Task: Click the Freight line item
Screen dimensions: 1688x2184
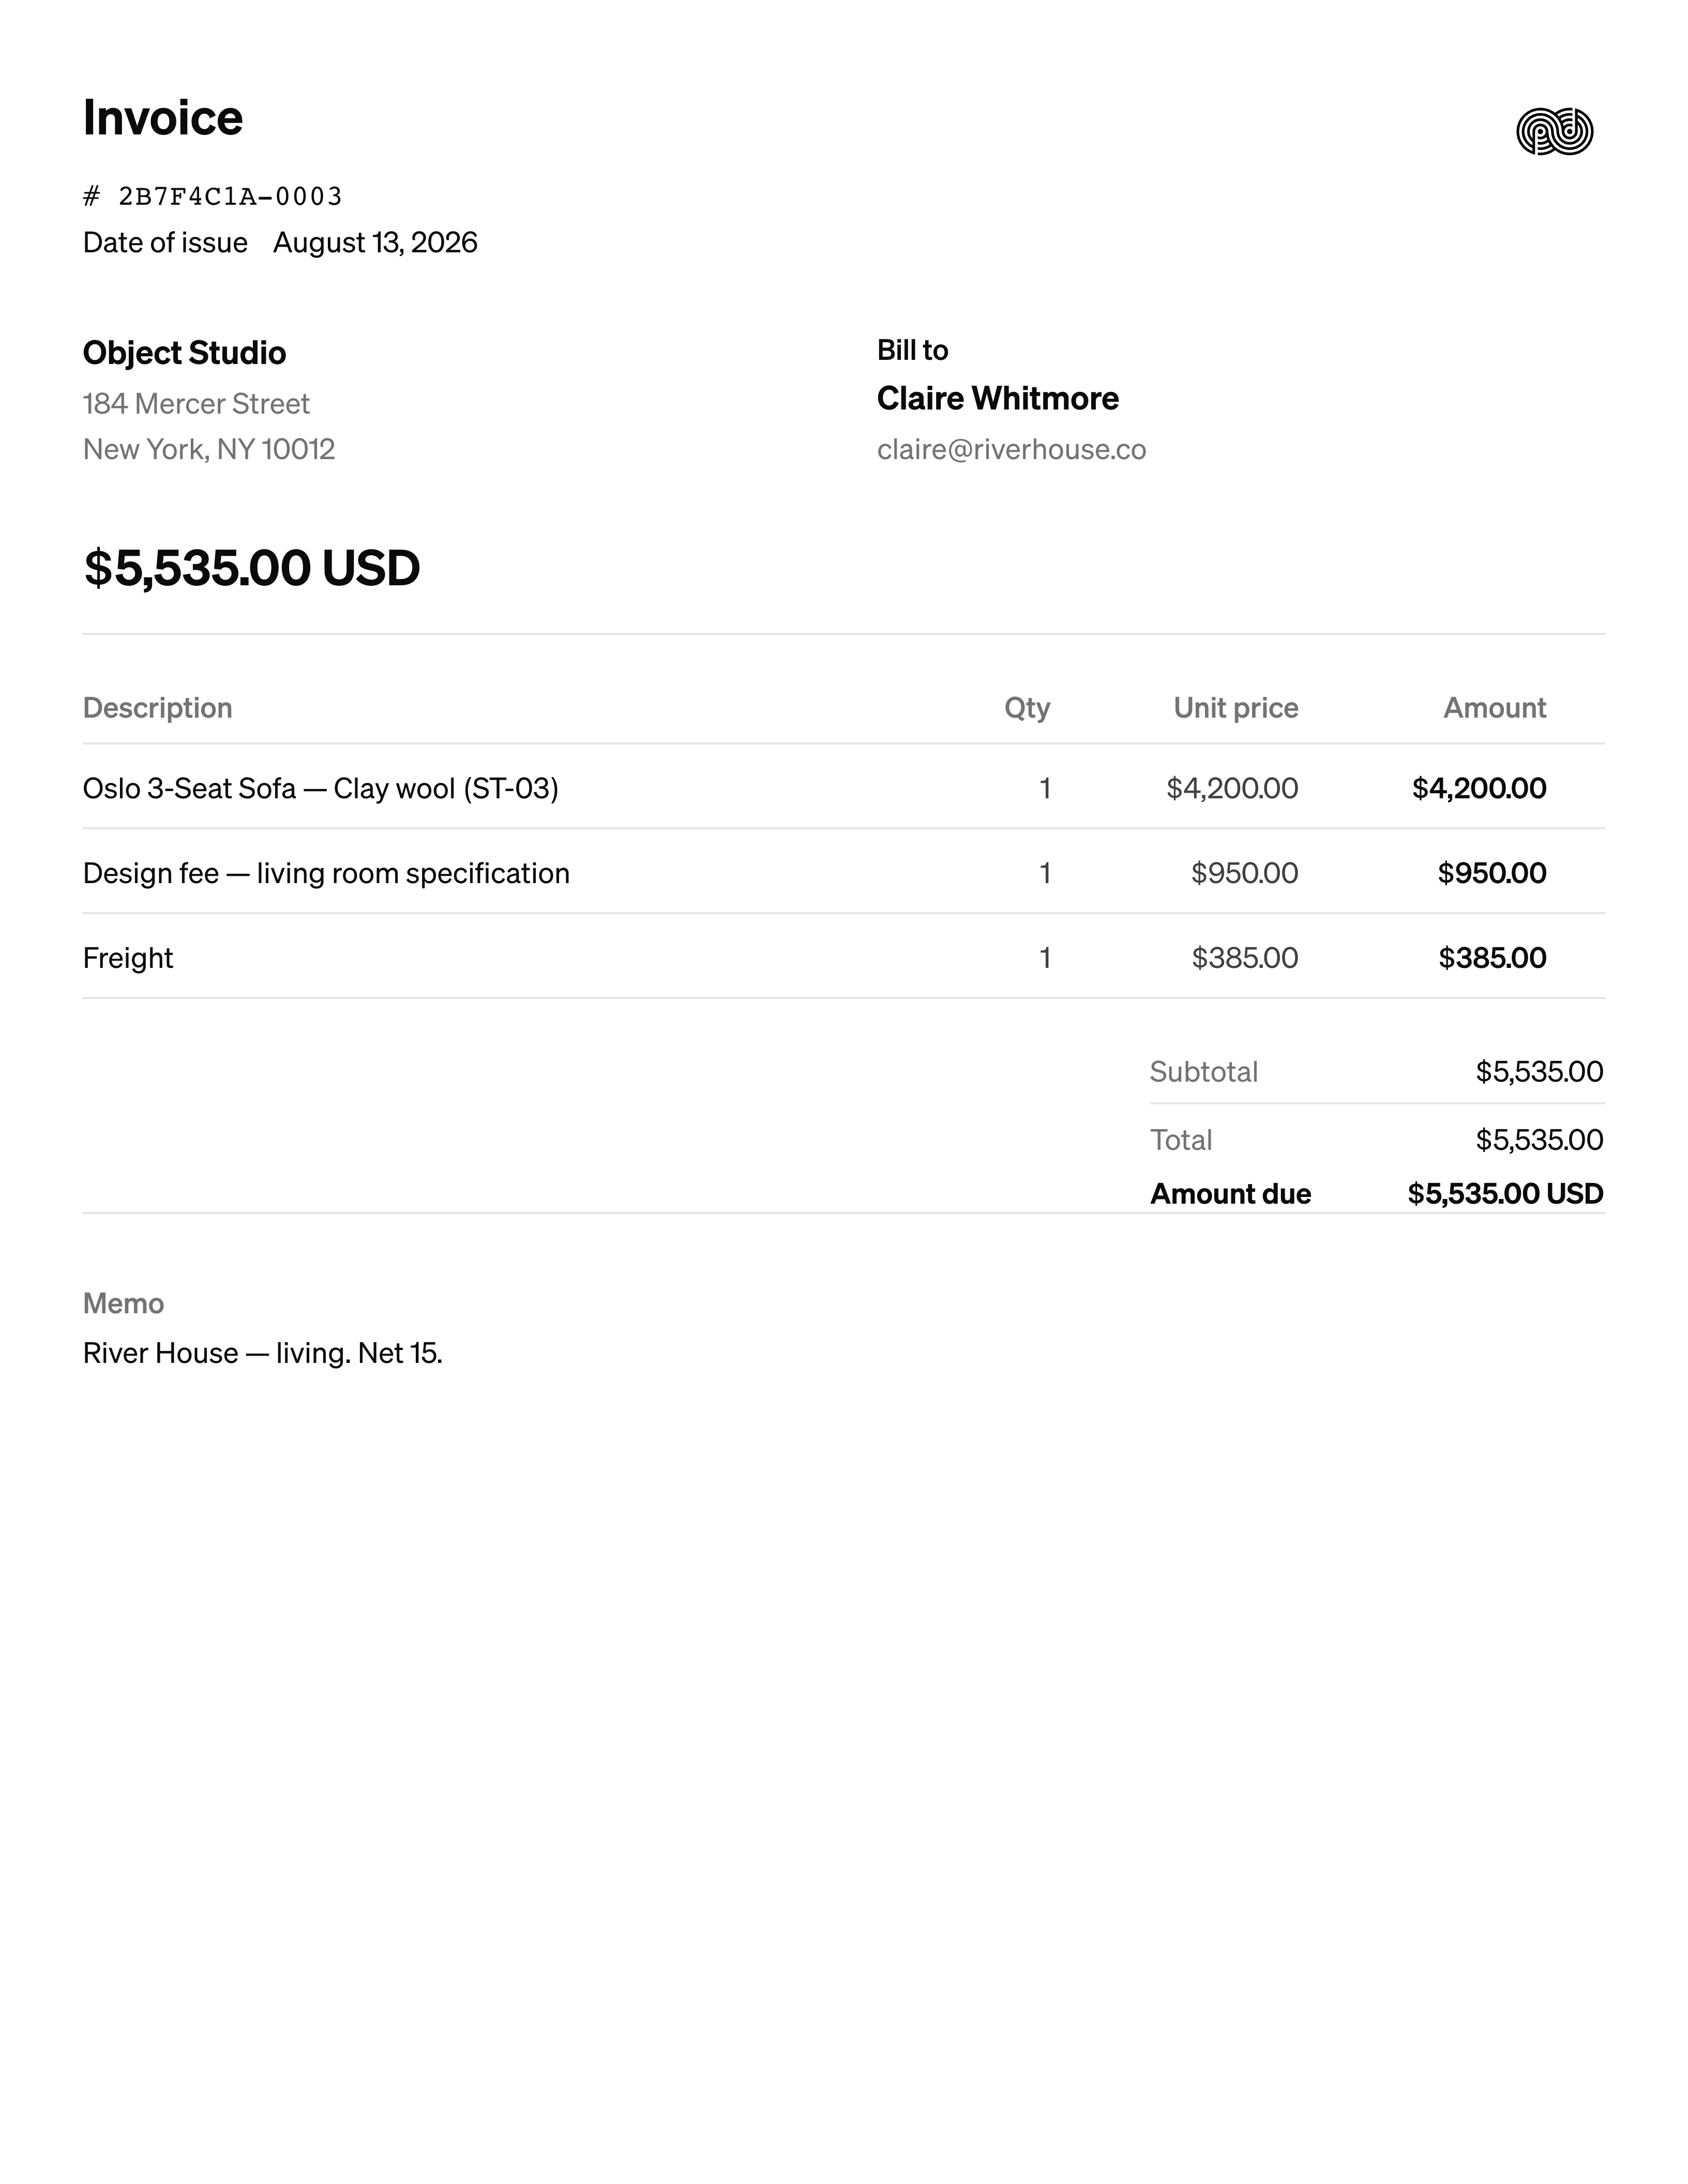Action: click(x=844, y=957)
